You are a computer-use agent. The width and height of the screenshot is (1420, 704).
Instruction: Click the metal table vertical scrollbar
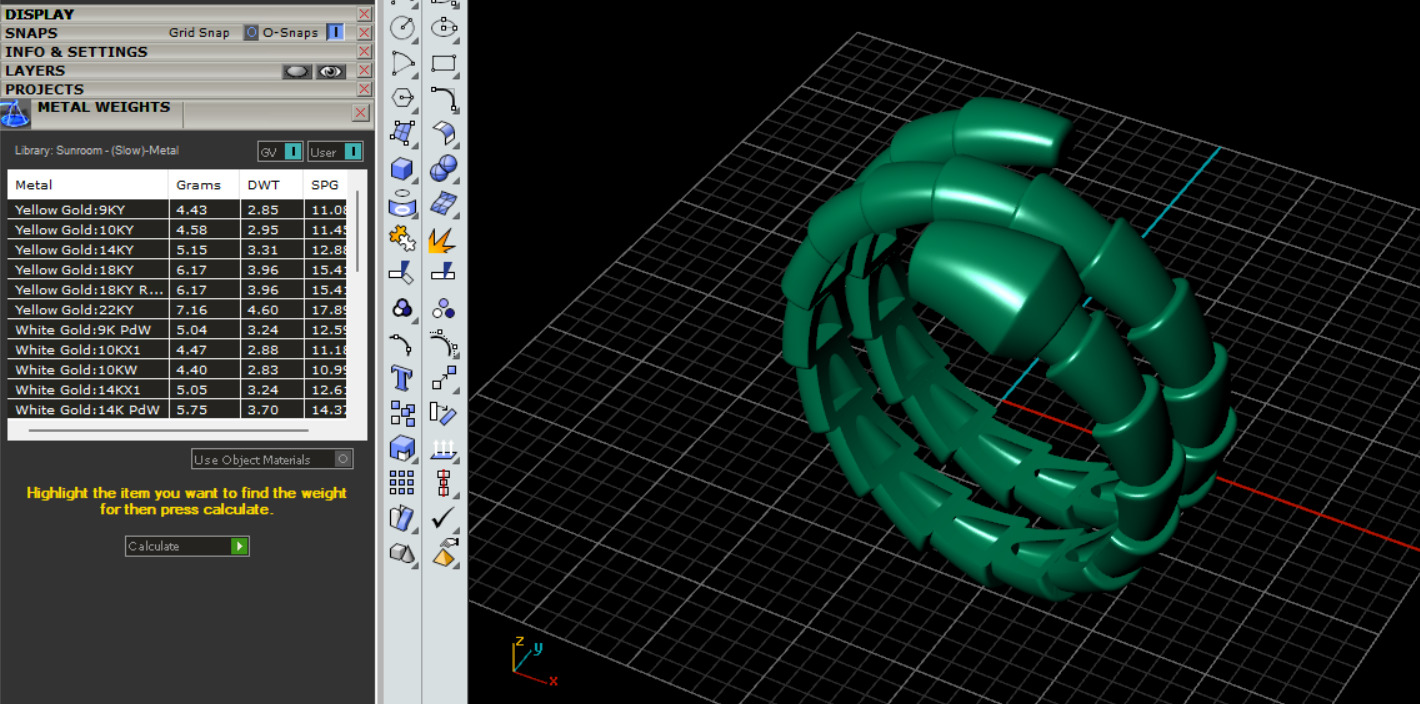357,231
